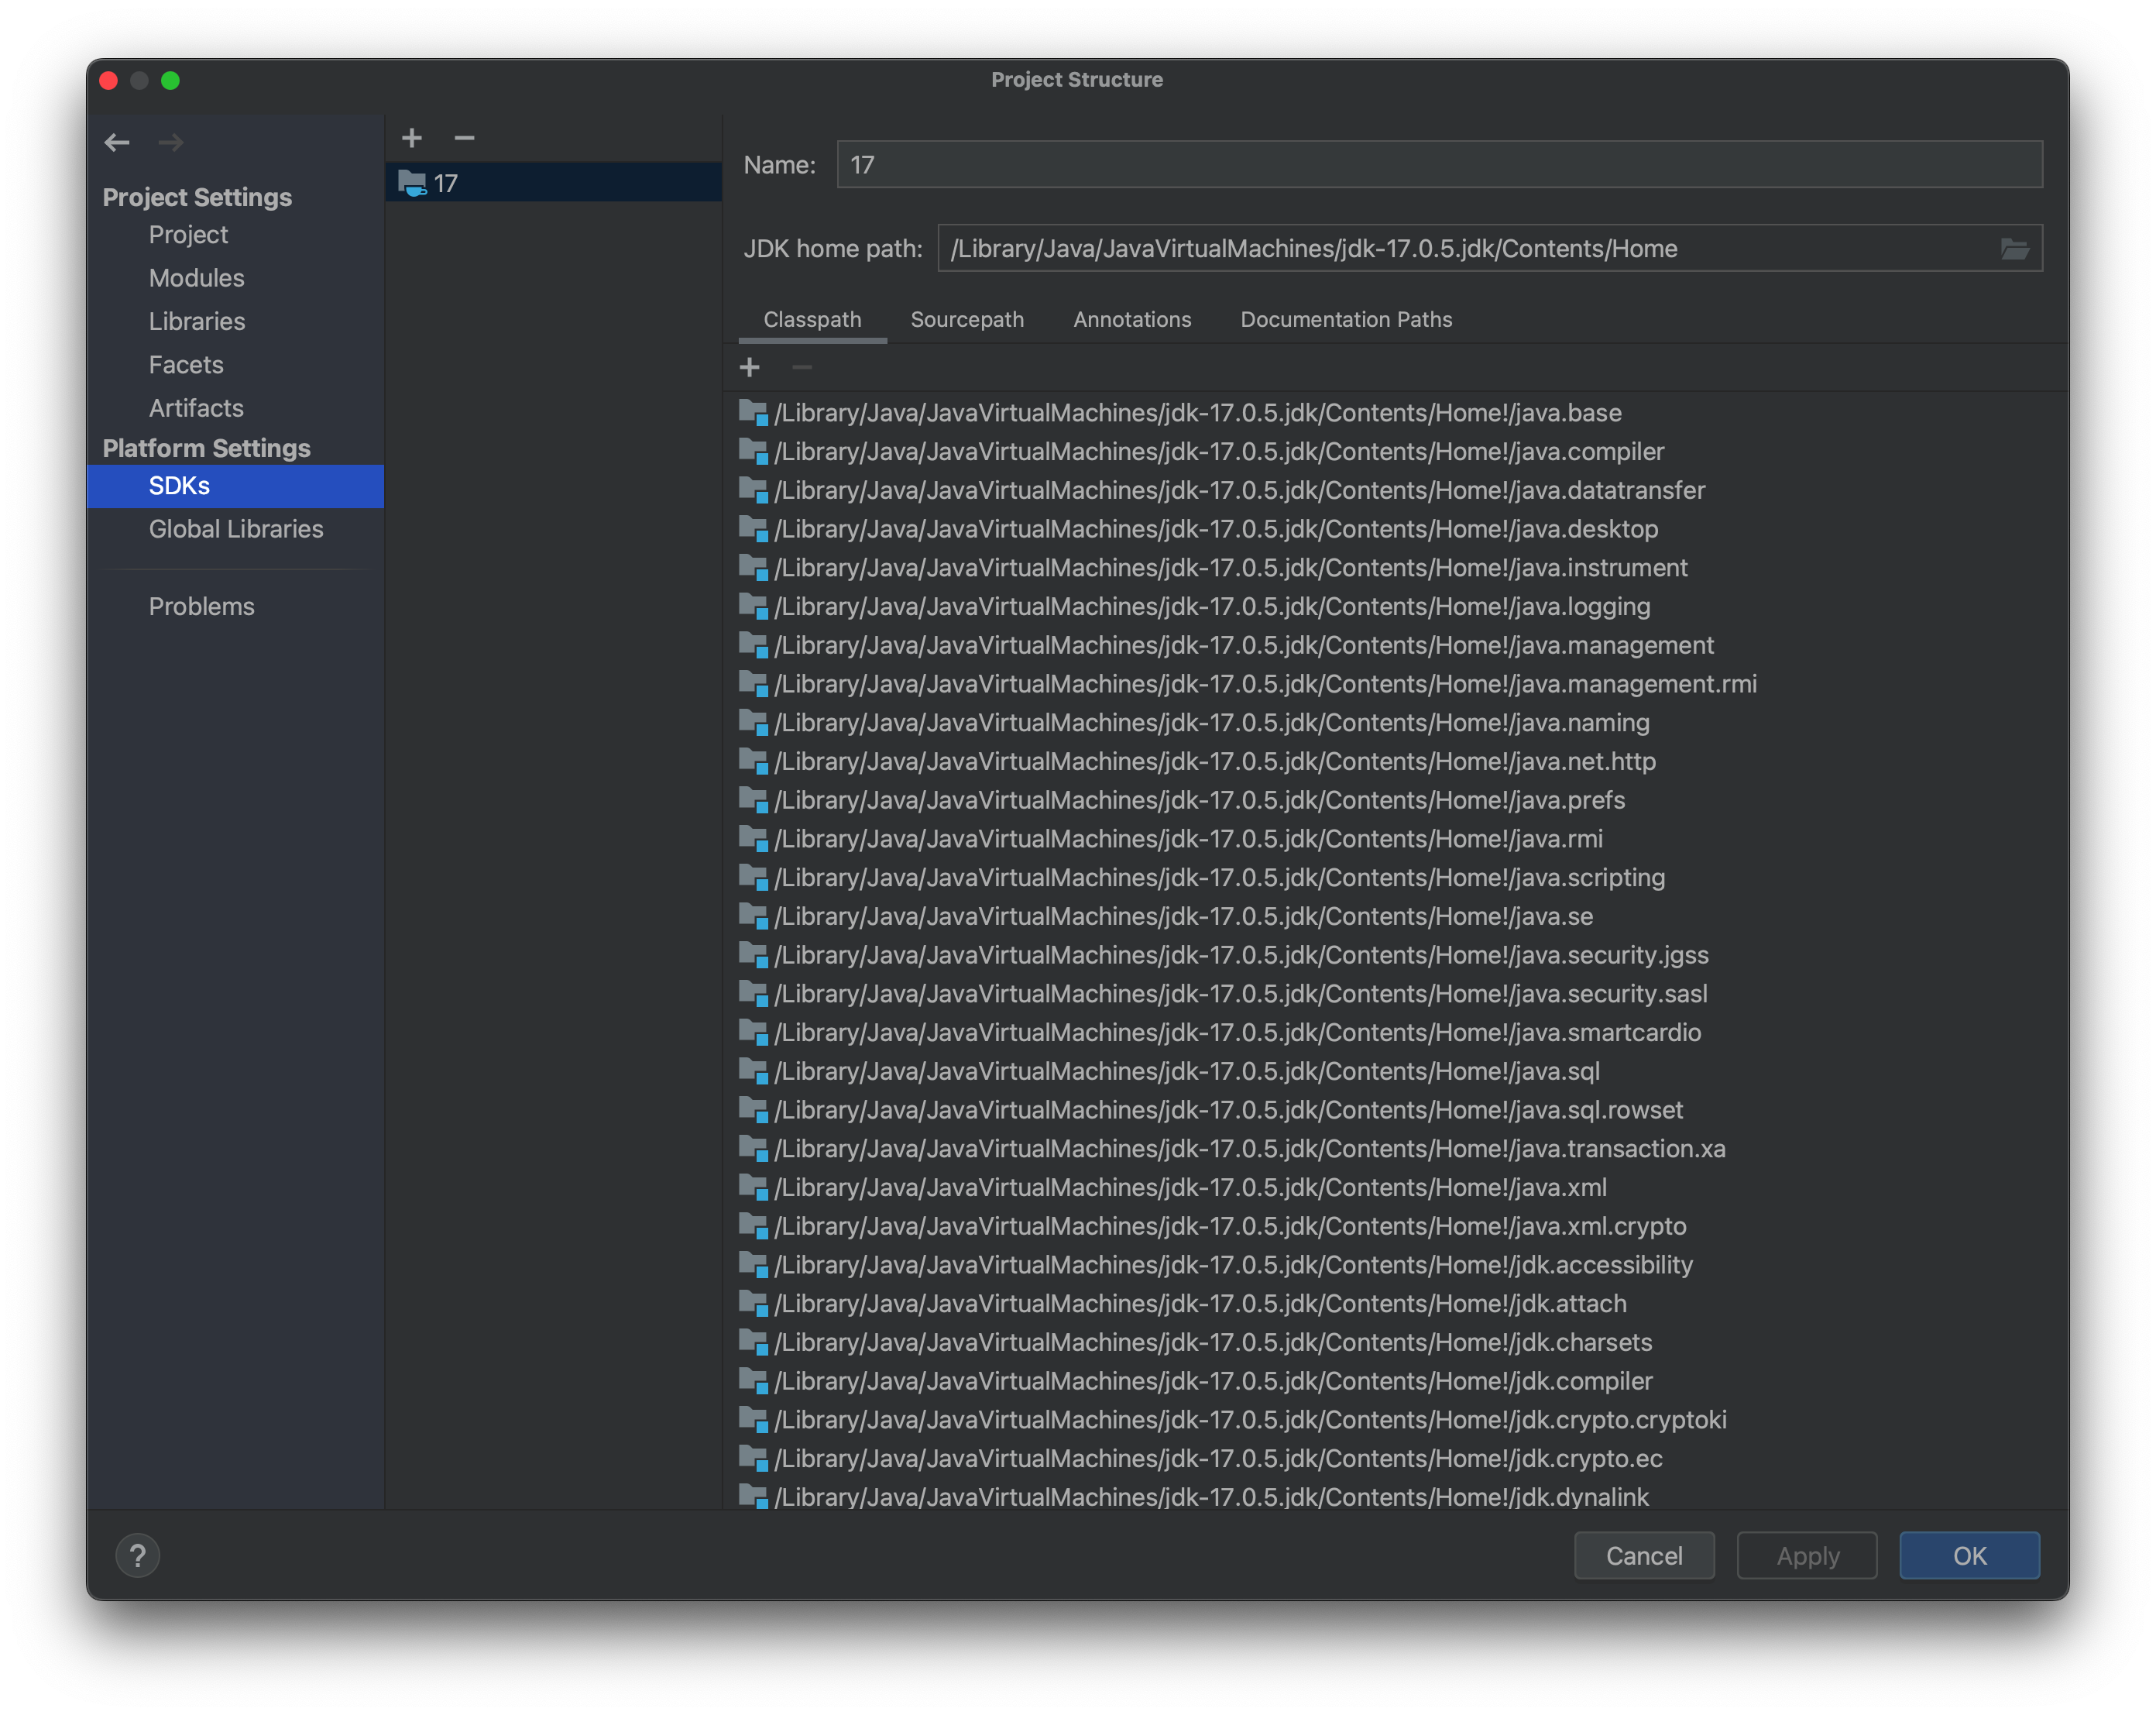Image resolution: width=2156 pixels, height=1715 pixels.
Task: Open Global Libraries settings
Action: 235,529
